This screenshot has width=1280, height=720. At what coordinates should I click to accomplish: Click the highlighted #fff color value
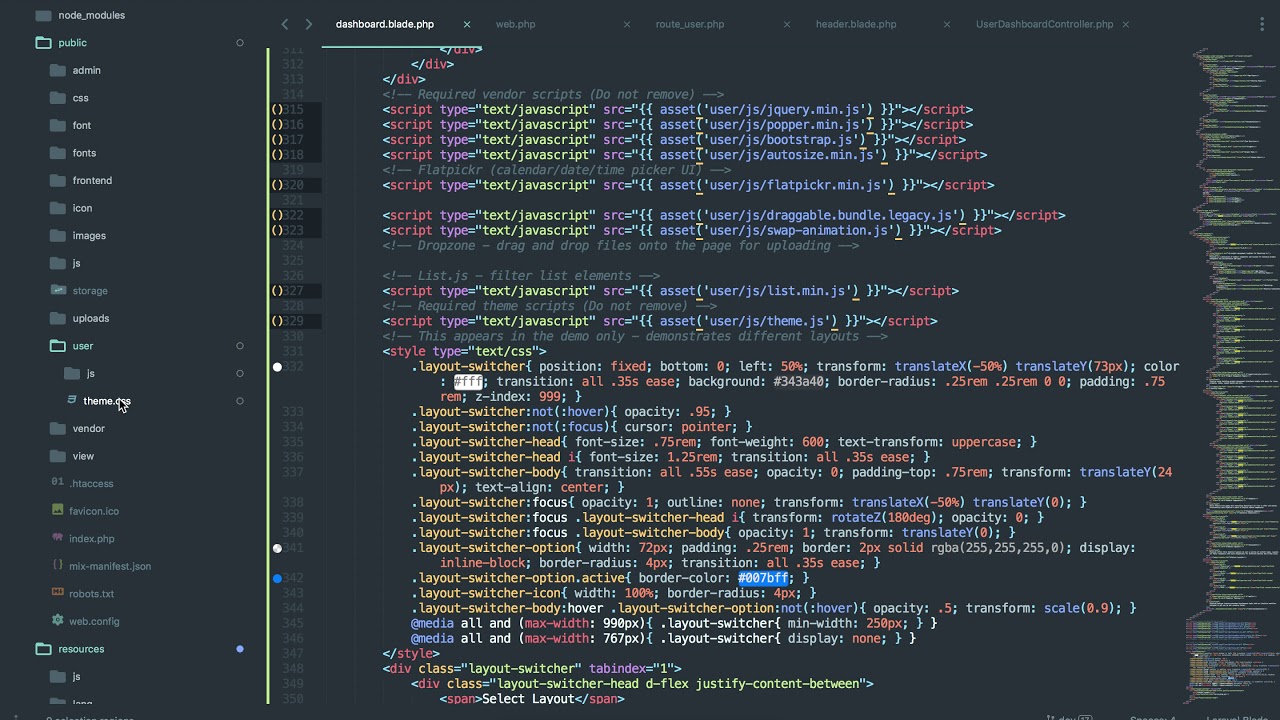pyautogui.click(x=468, y=382)
